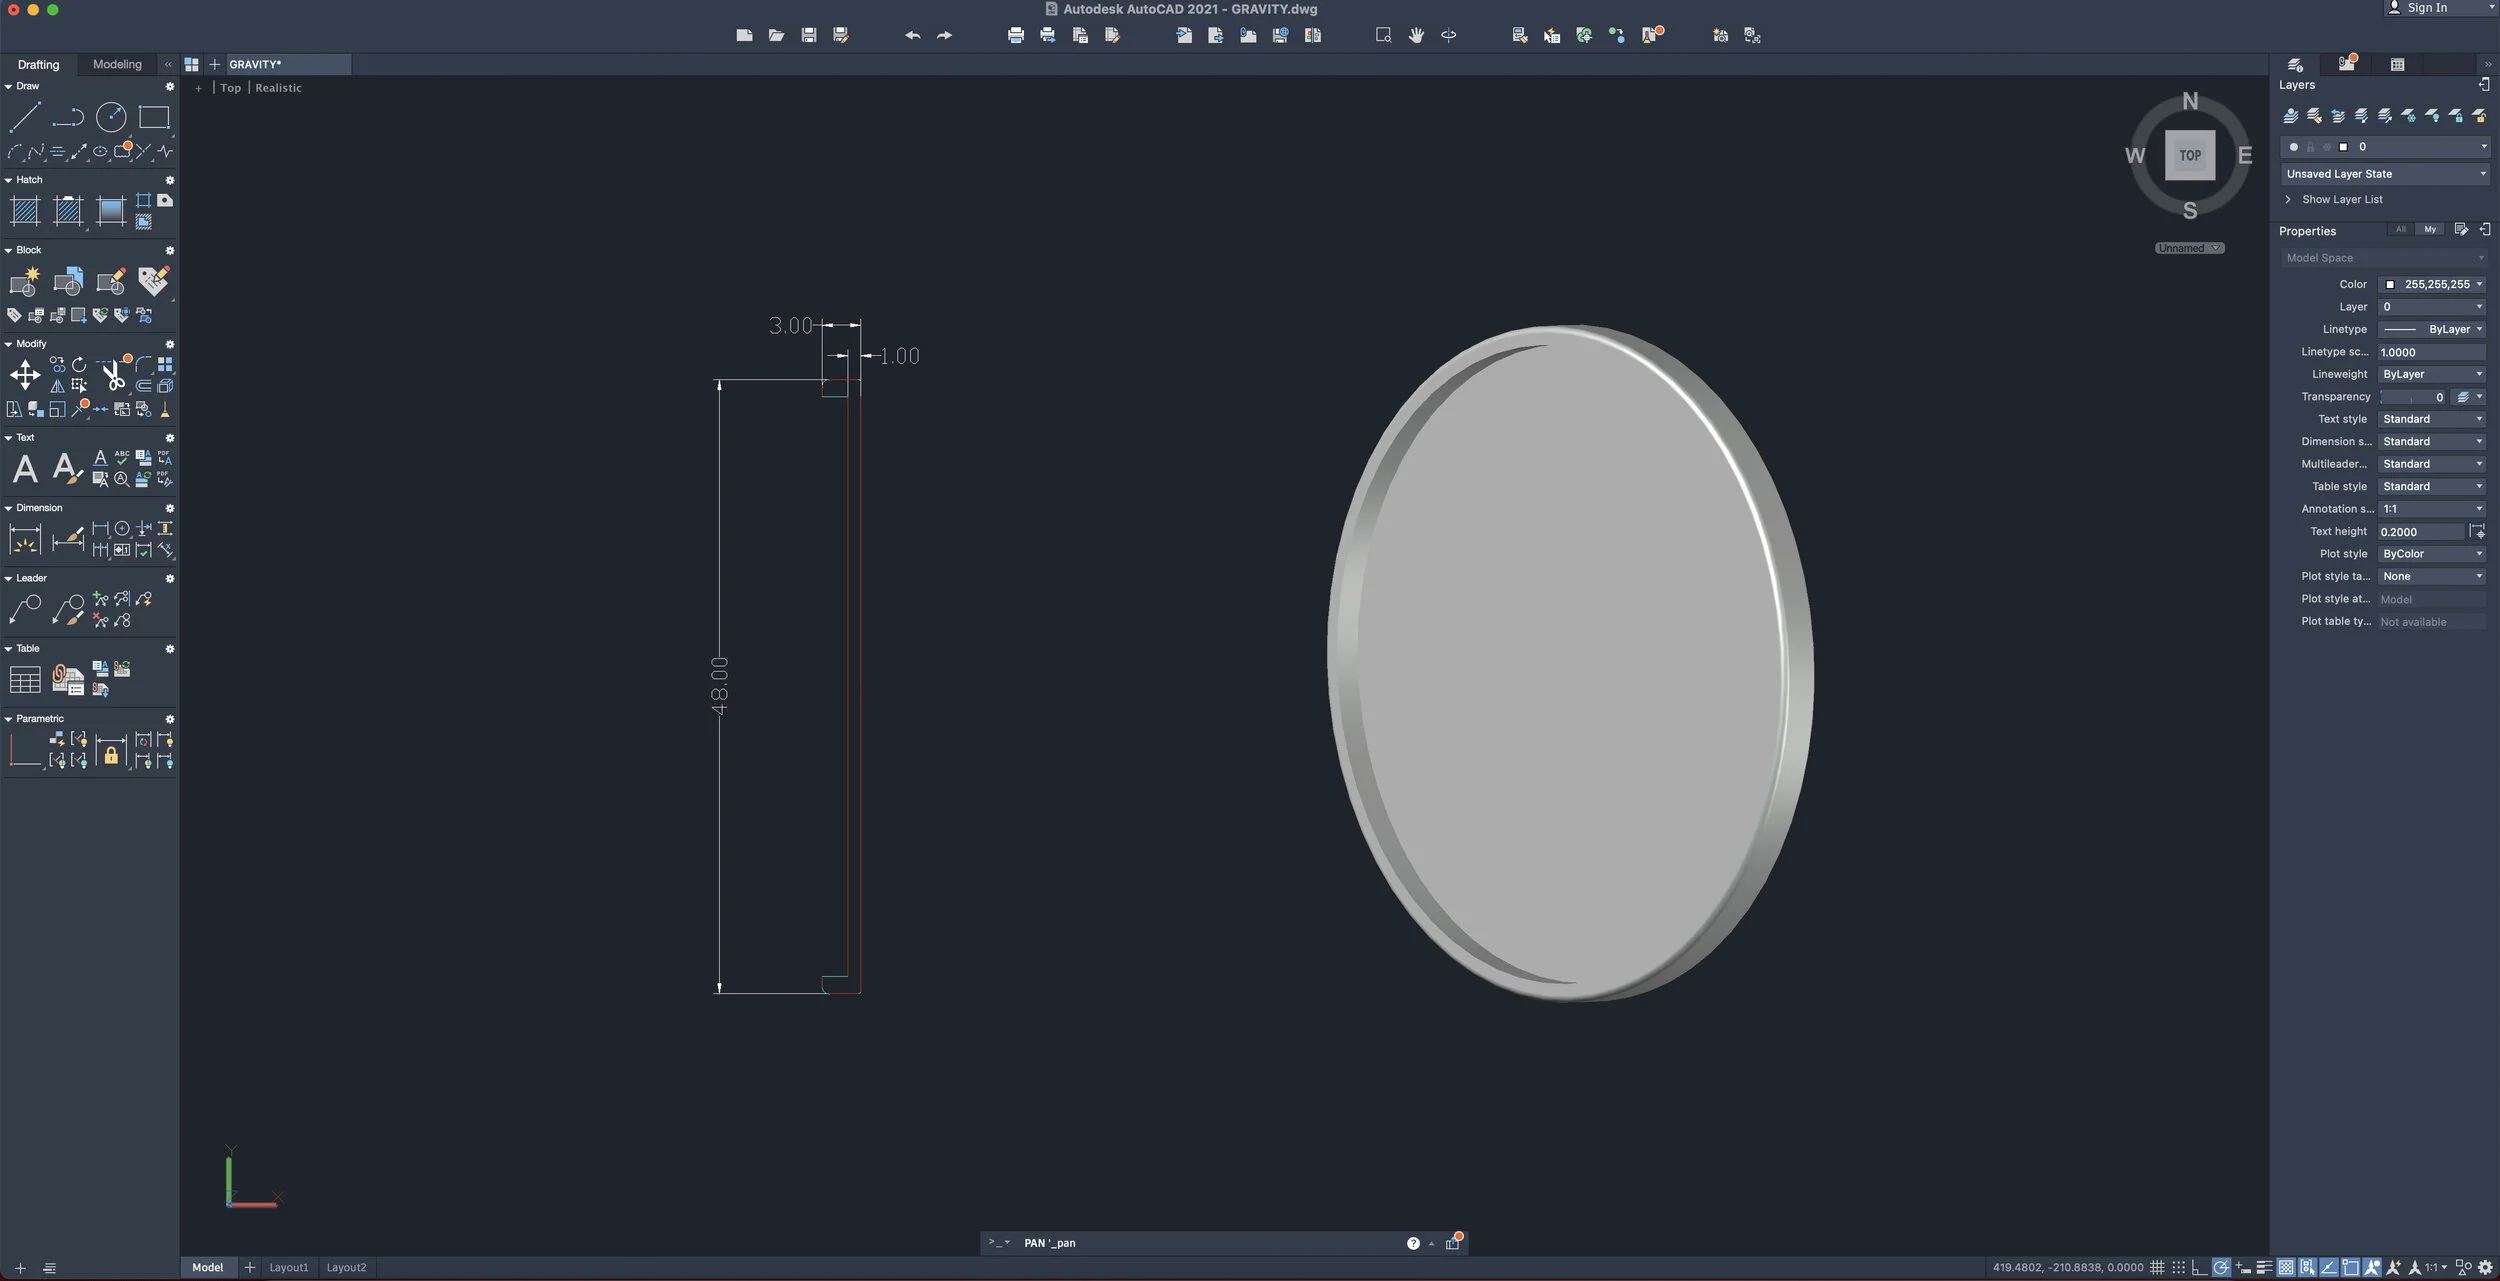The height and width of the screenshot is (1281, 2500).
Task: Switch to the Modeling tab
Action: 117,64
